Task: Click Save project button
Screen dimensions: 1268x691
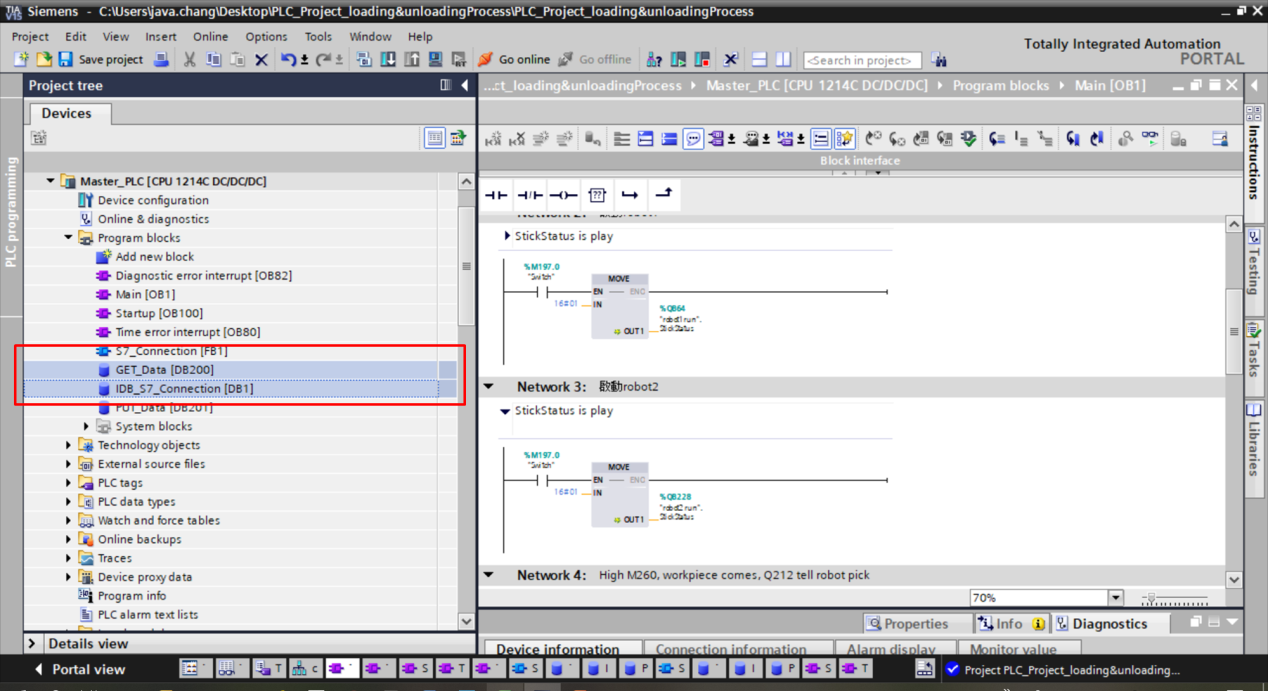Action: click(x=101, y=60)
